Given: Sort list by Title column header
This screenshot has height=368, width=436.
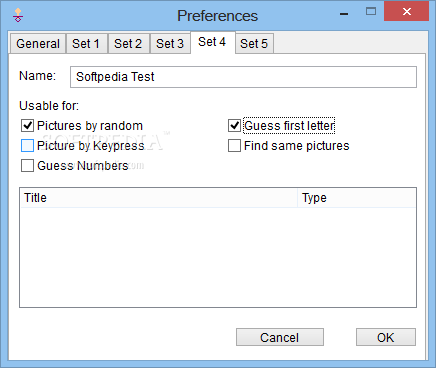Looking at the screenshot, I should point(159,198).
